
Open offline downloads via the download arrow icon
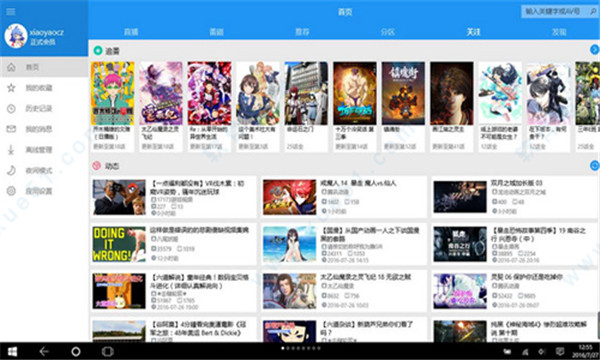(11, 150)
